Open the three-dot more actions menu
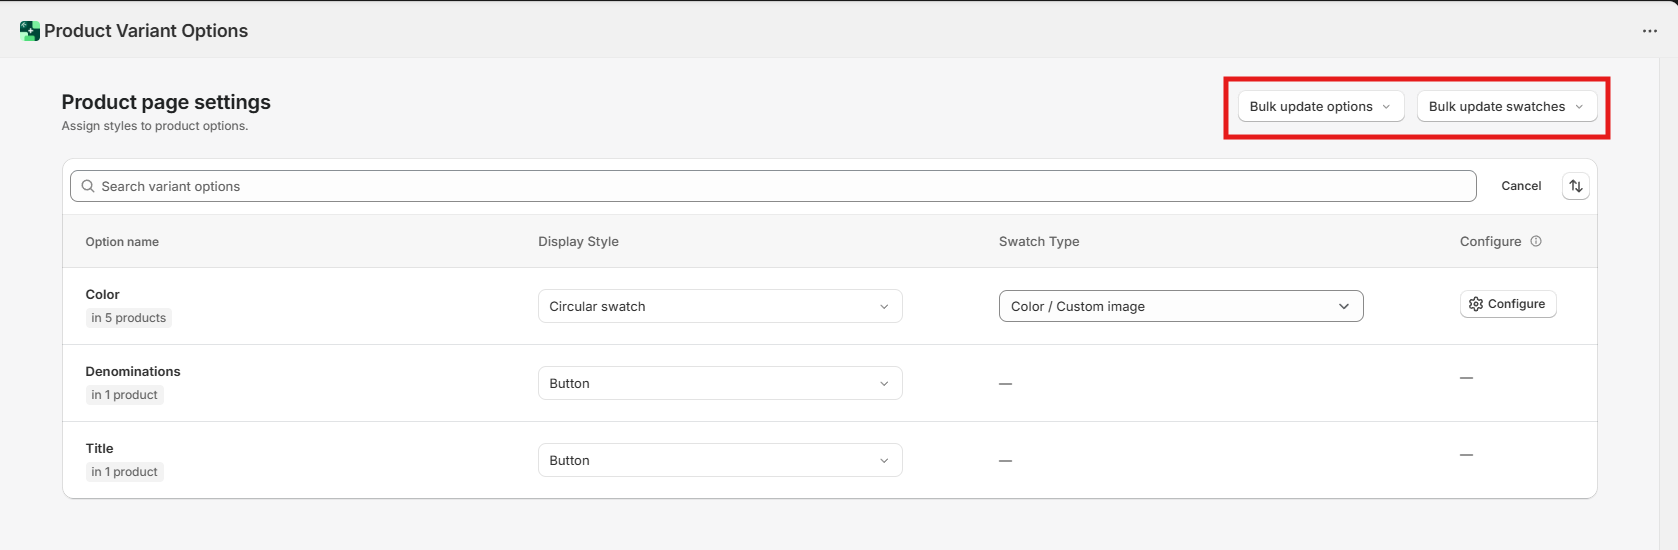 point(1649,31)
